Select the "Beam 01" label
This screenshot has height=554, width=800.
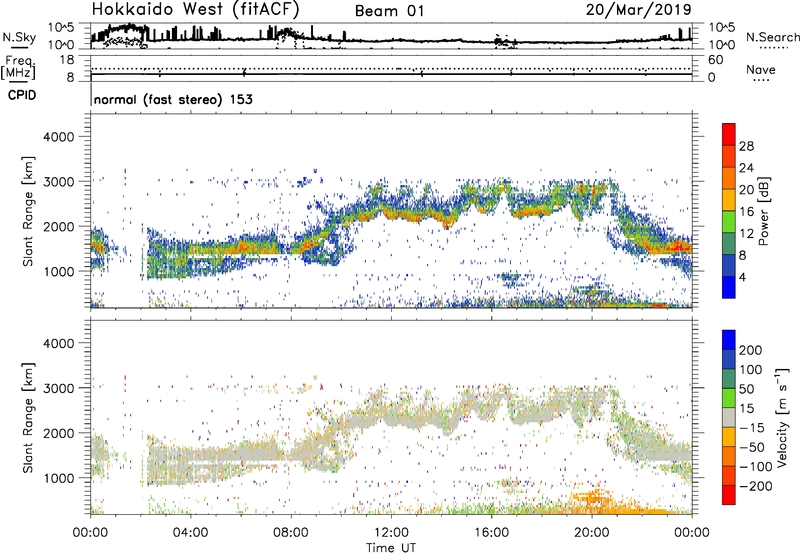tap(389, 11)
